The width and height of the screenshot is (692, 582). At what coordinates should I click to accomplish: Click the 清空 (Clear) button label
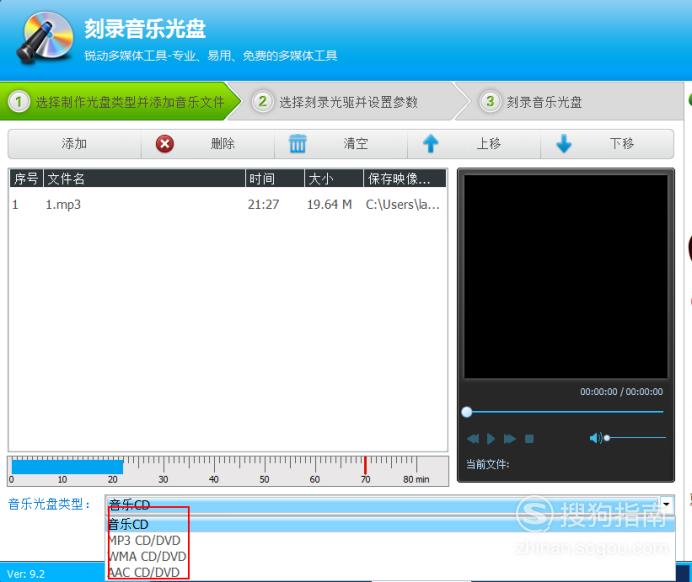tap(356, 144)
